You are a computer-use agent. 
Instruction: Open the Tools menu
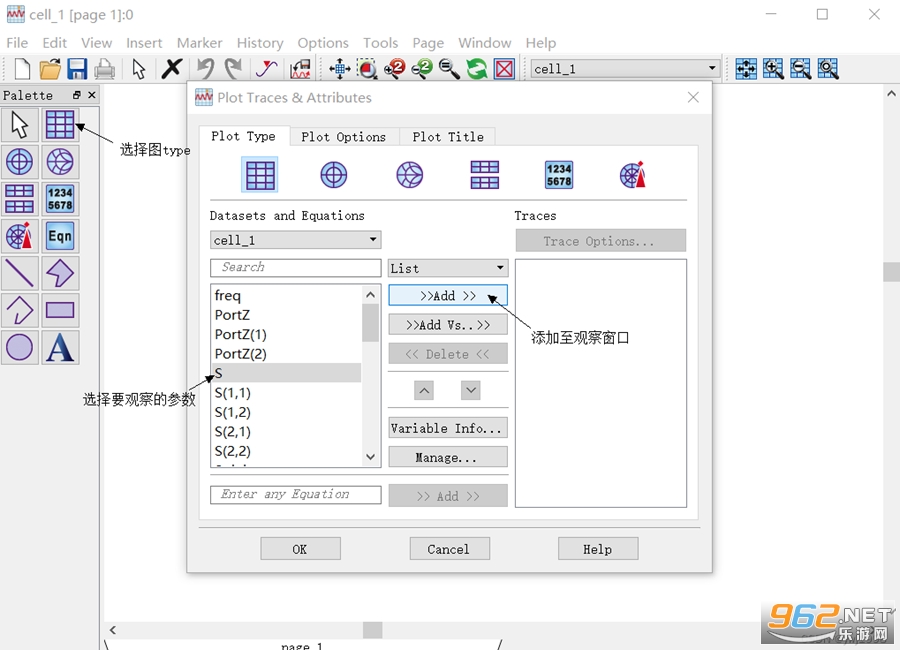(x=380, y=43)
